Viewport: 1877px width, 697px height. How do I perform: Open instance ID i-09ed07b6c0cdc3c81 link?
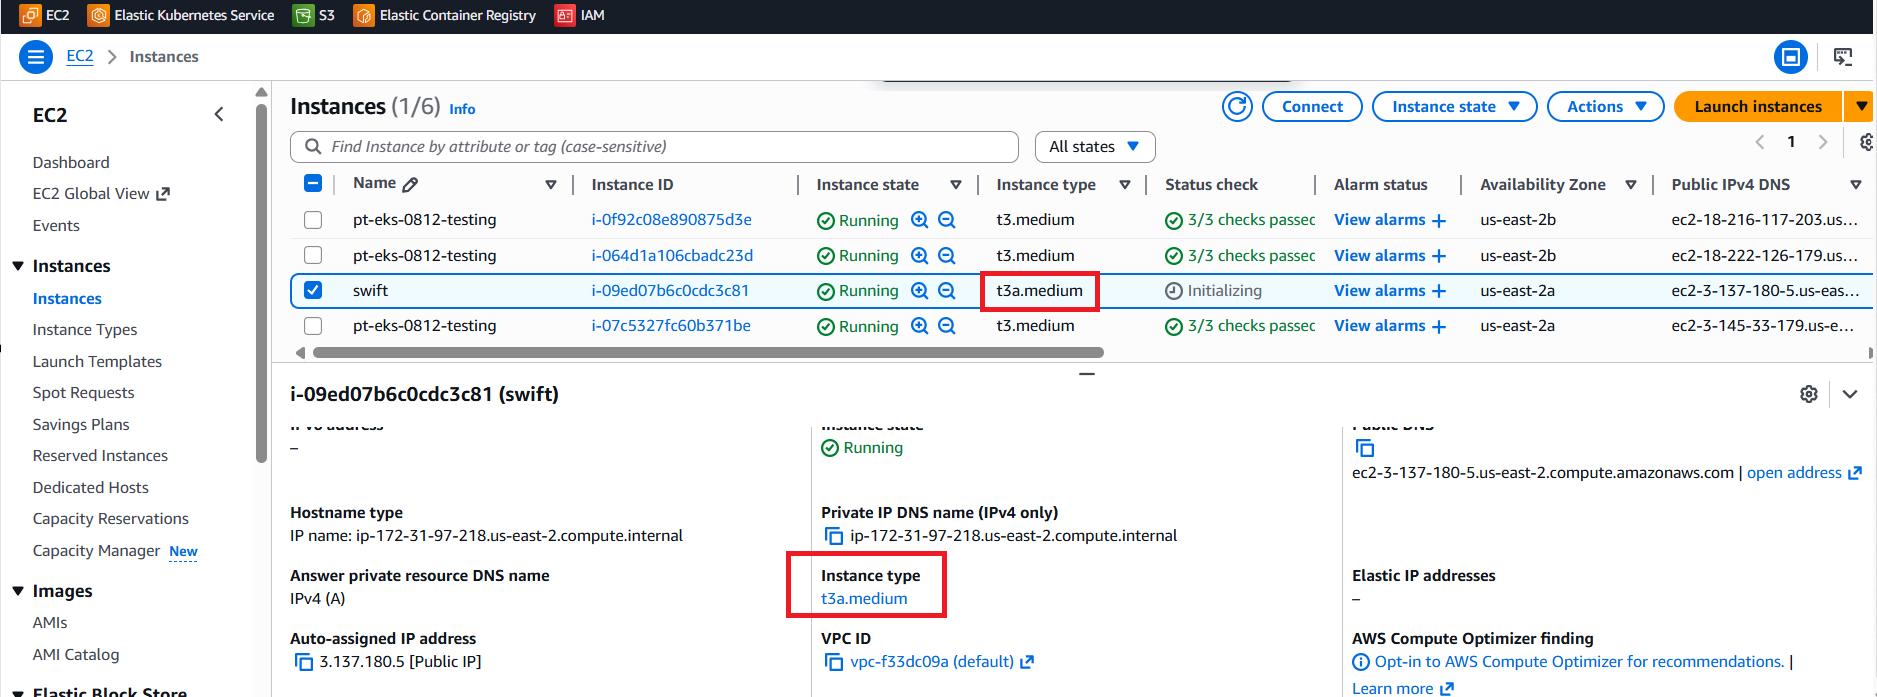[x=670, y=291]
